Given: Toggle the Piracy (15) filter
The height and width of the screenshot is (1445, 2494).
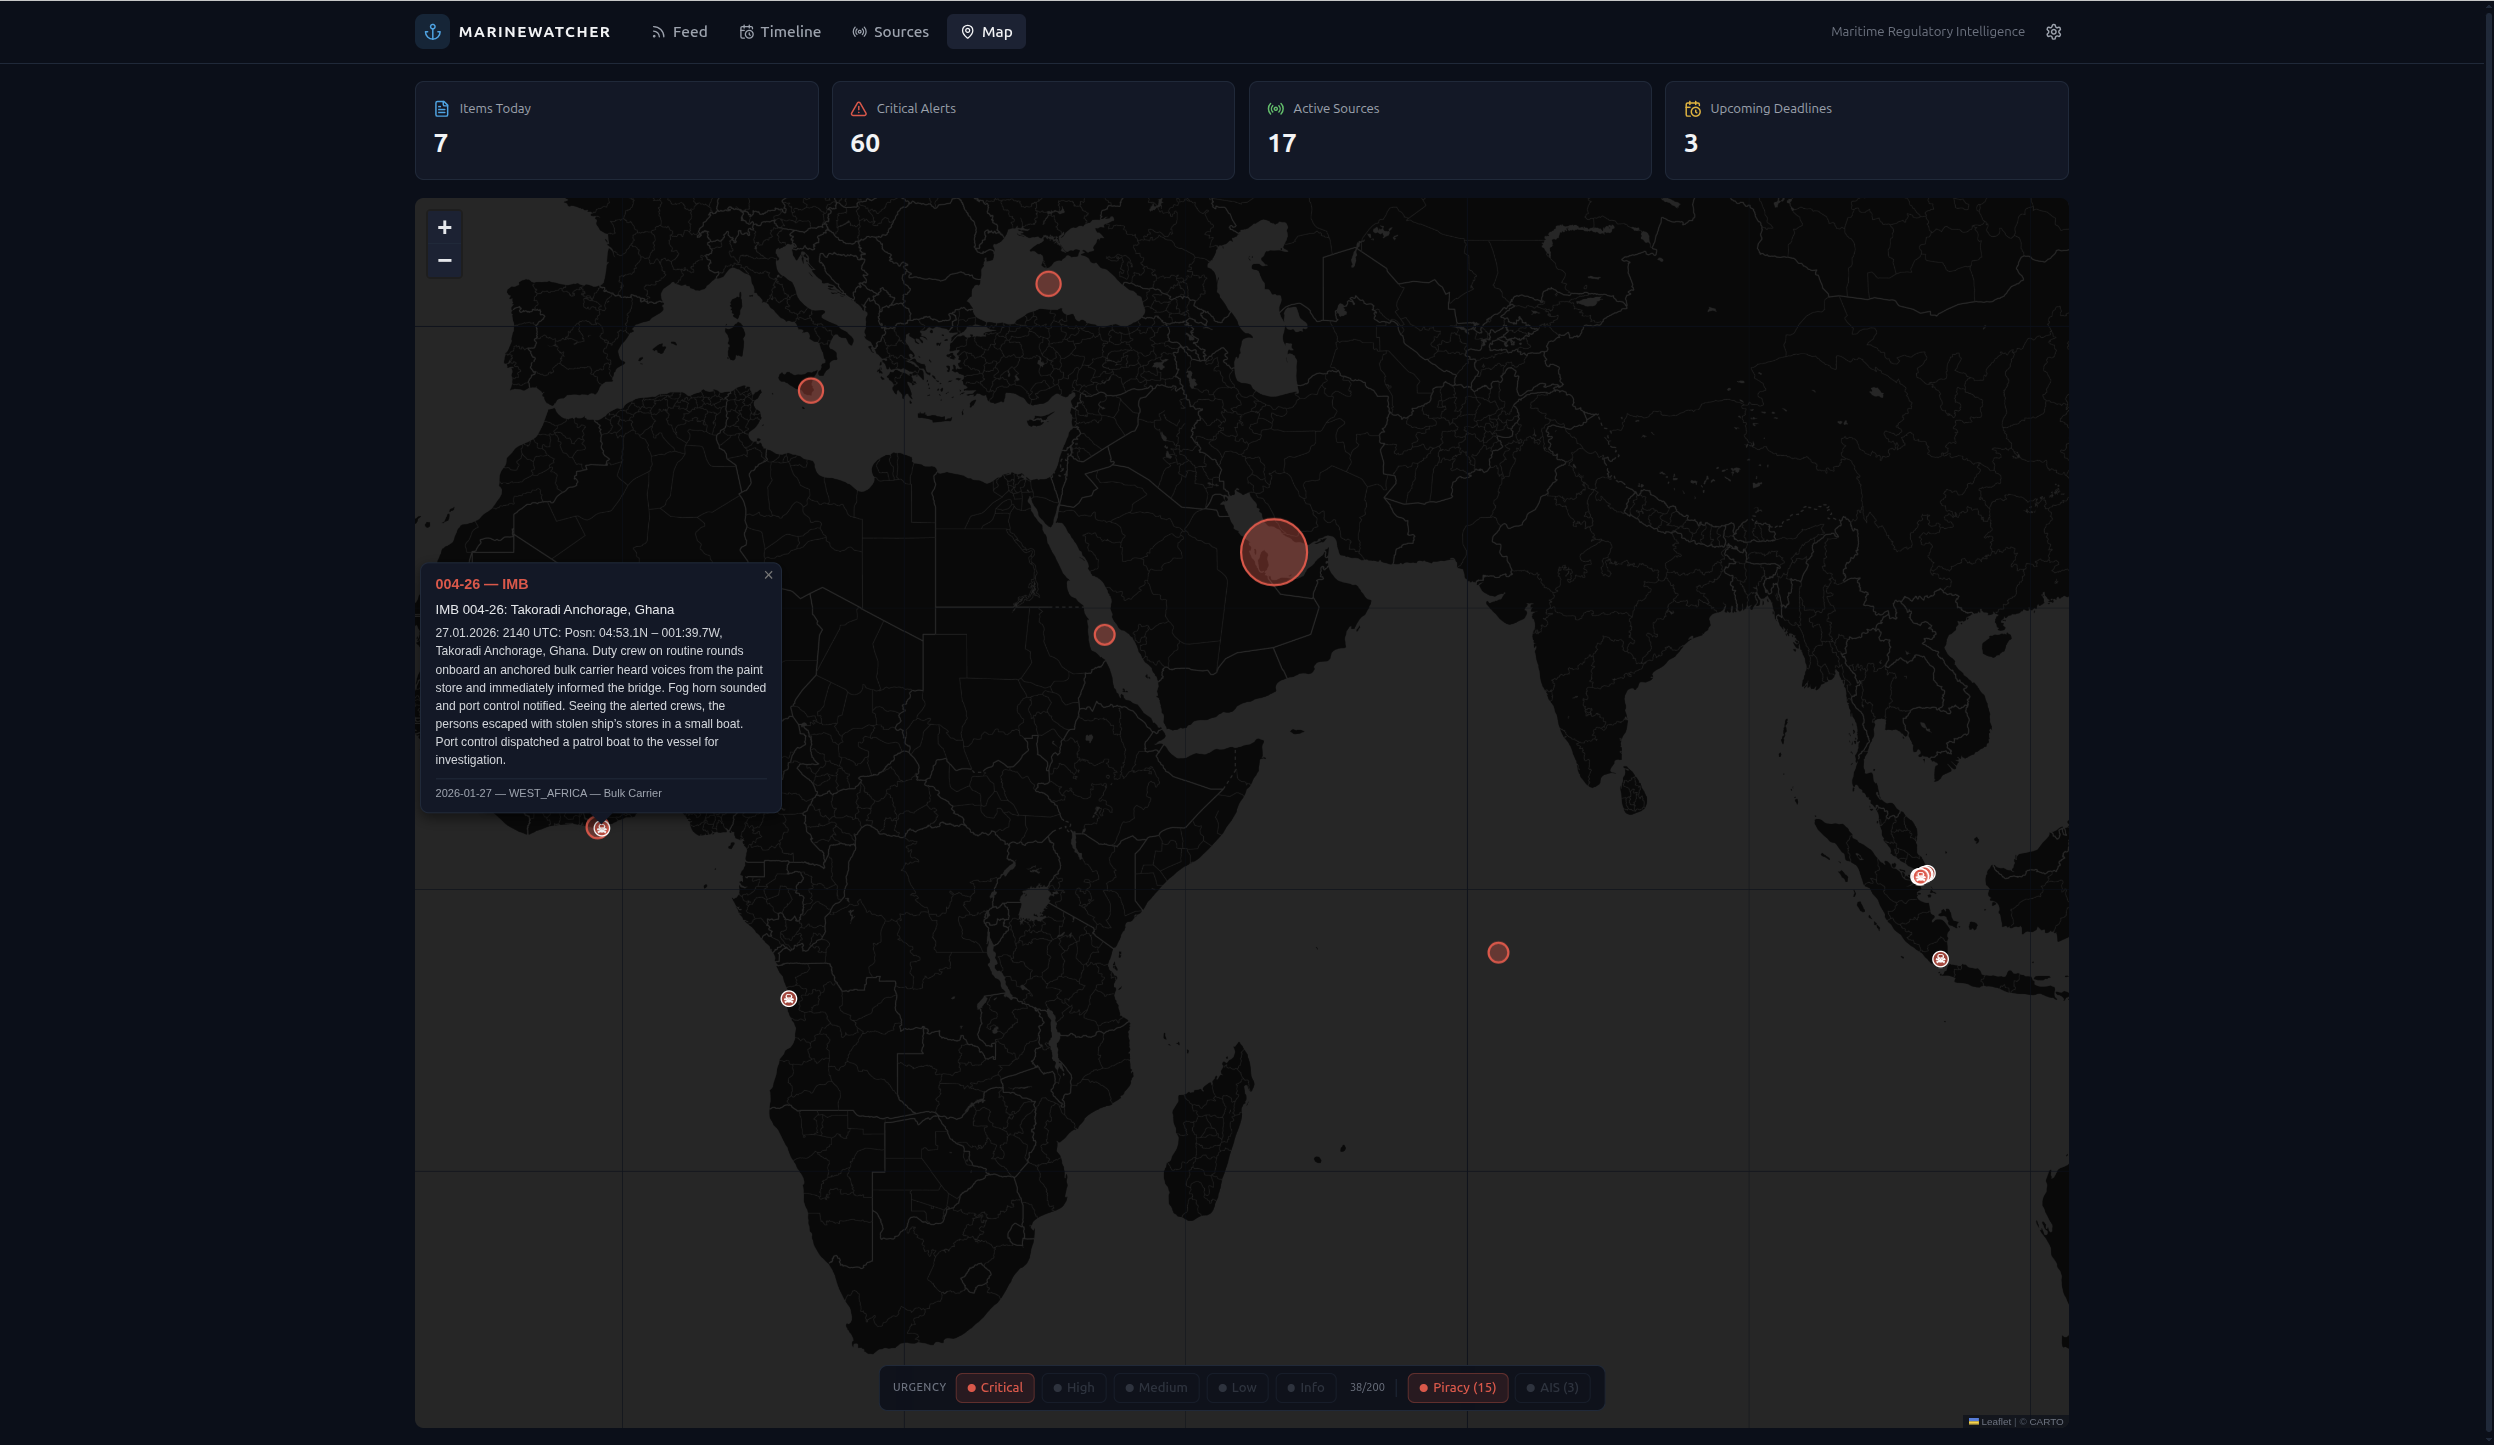Looking at the screenshot, I should tap(1458, 1387).
